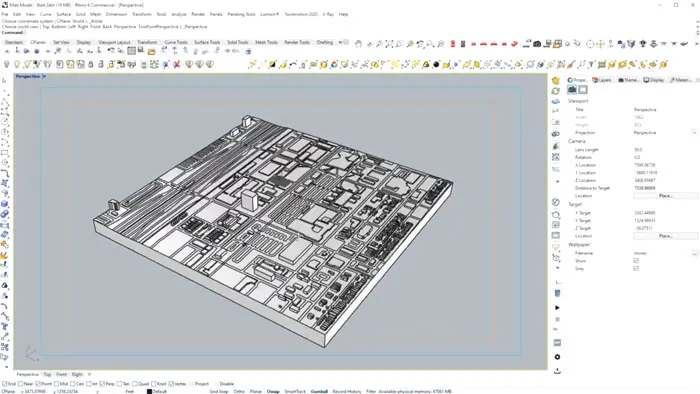Viewport: 700px width, 394px height.
Task: Click the black sphere icon in toolbar
Action: [436, 65]
